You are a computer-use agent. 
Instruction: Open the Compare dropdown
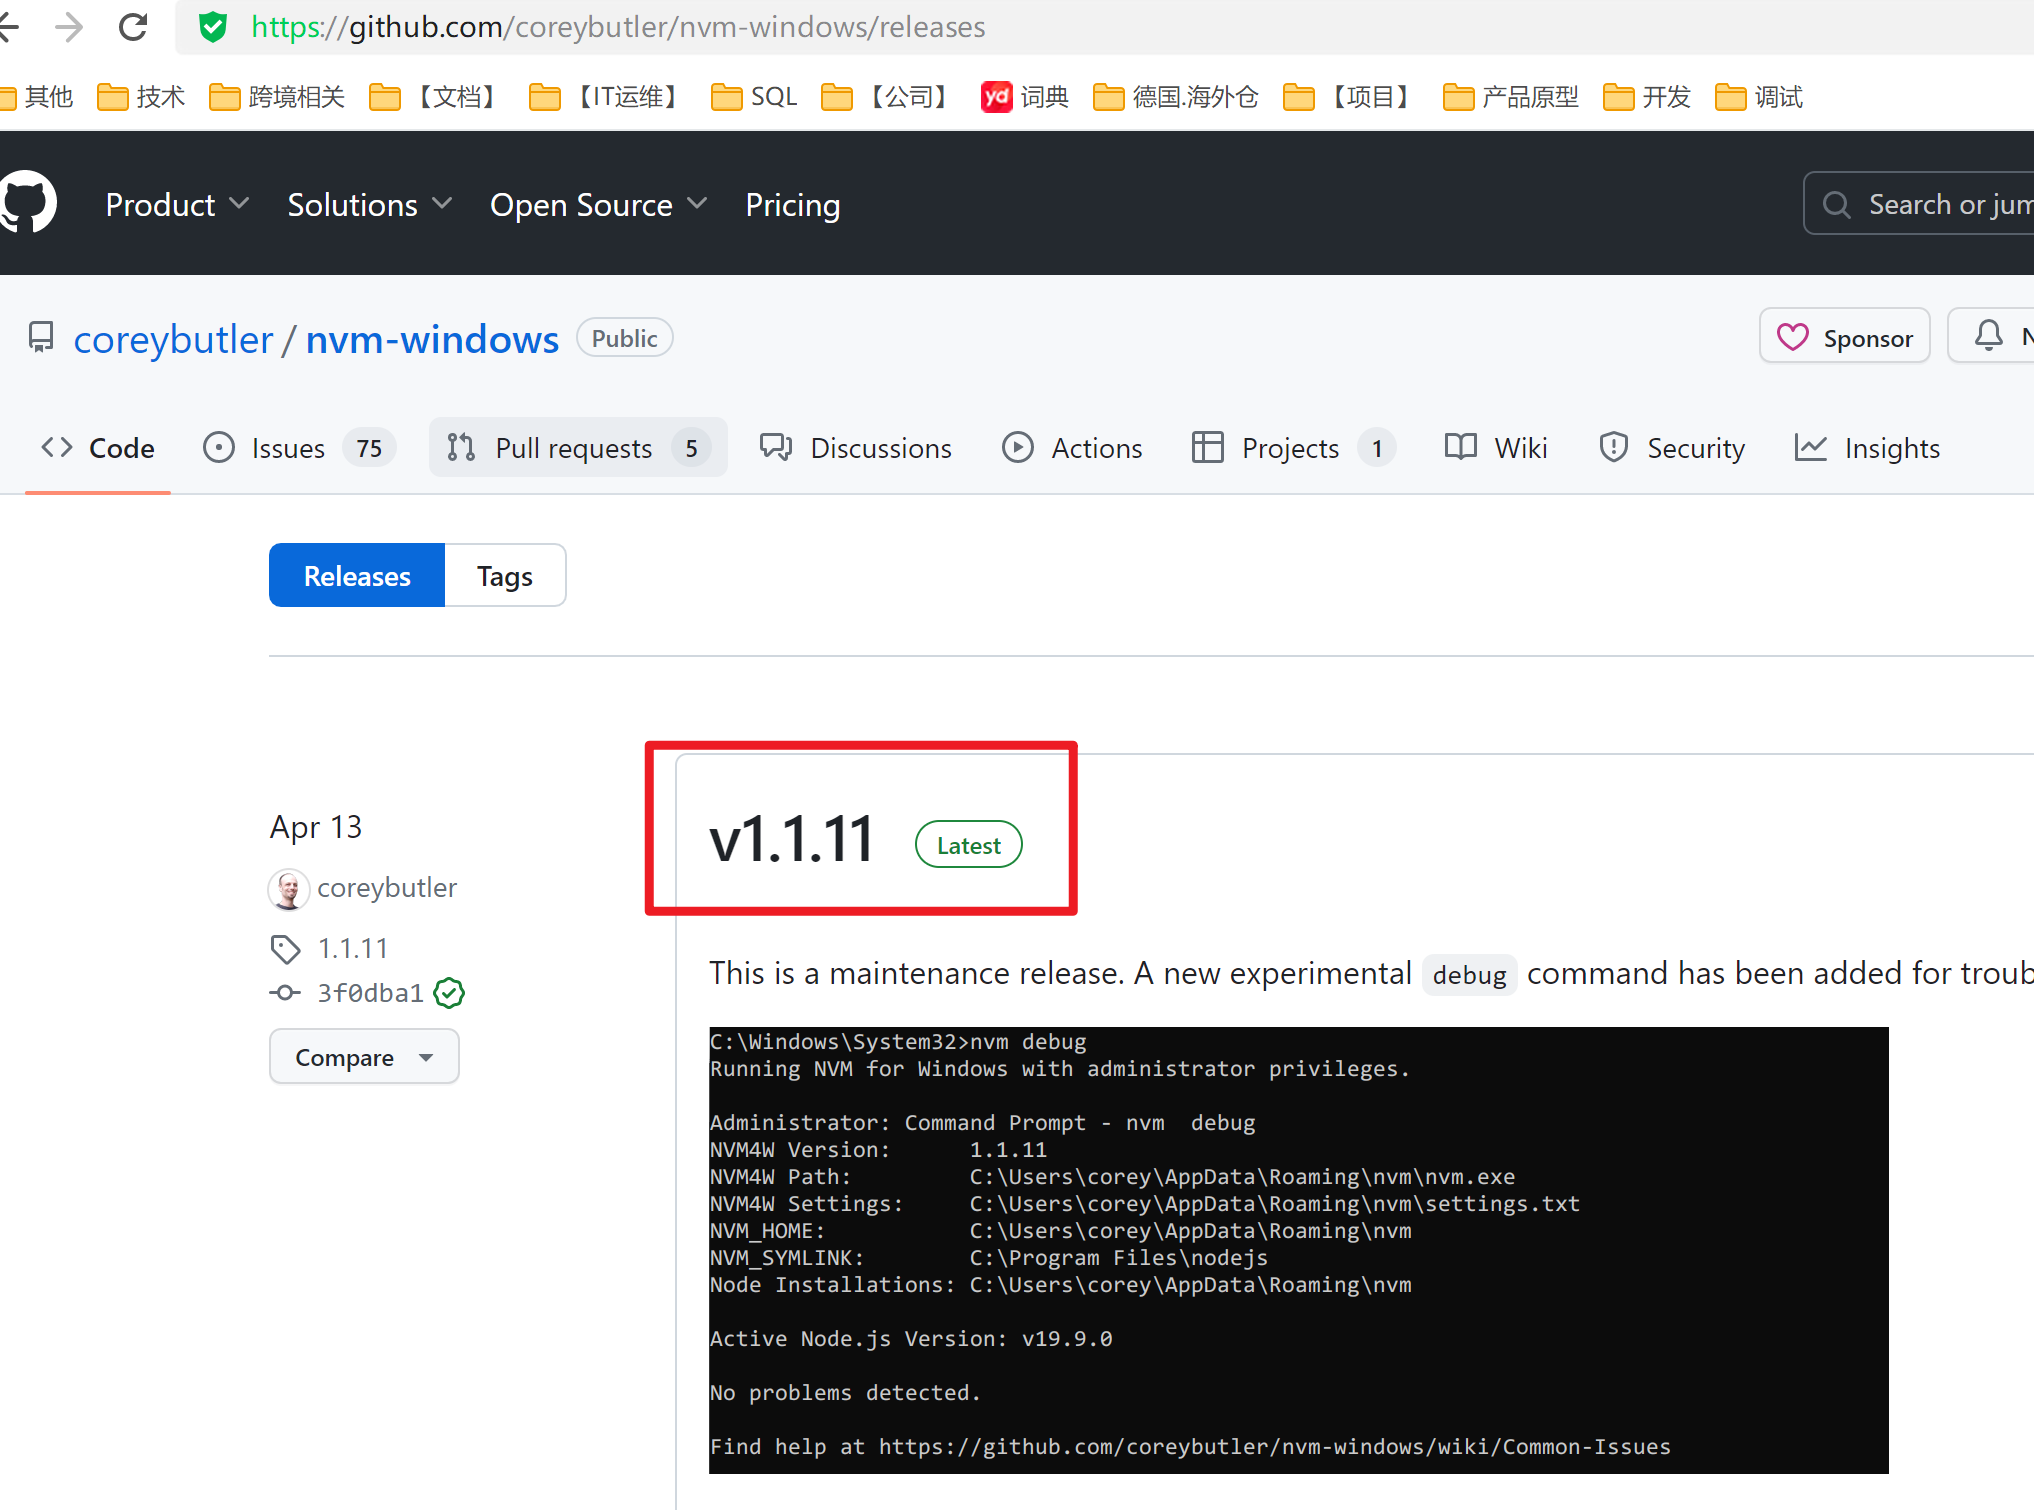(x=364, y=1056)
